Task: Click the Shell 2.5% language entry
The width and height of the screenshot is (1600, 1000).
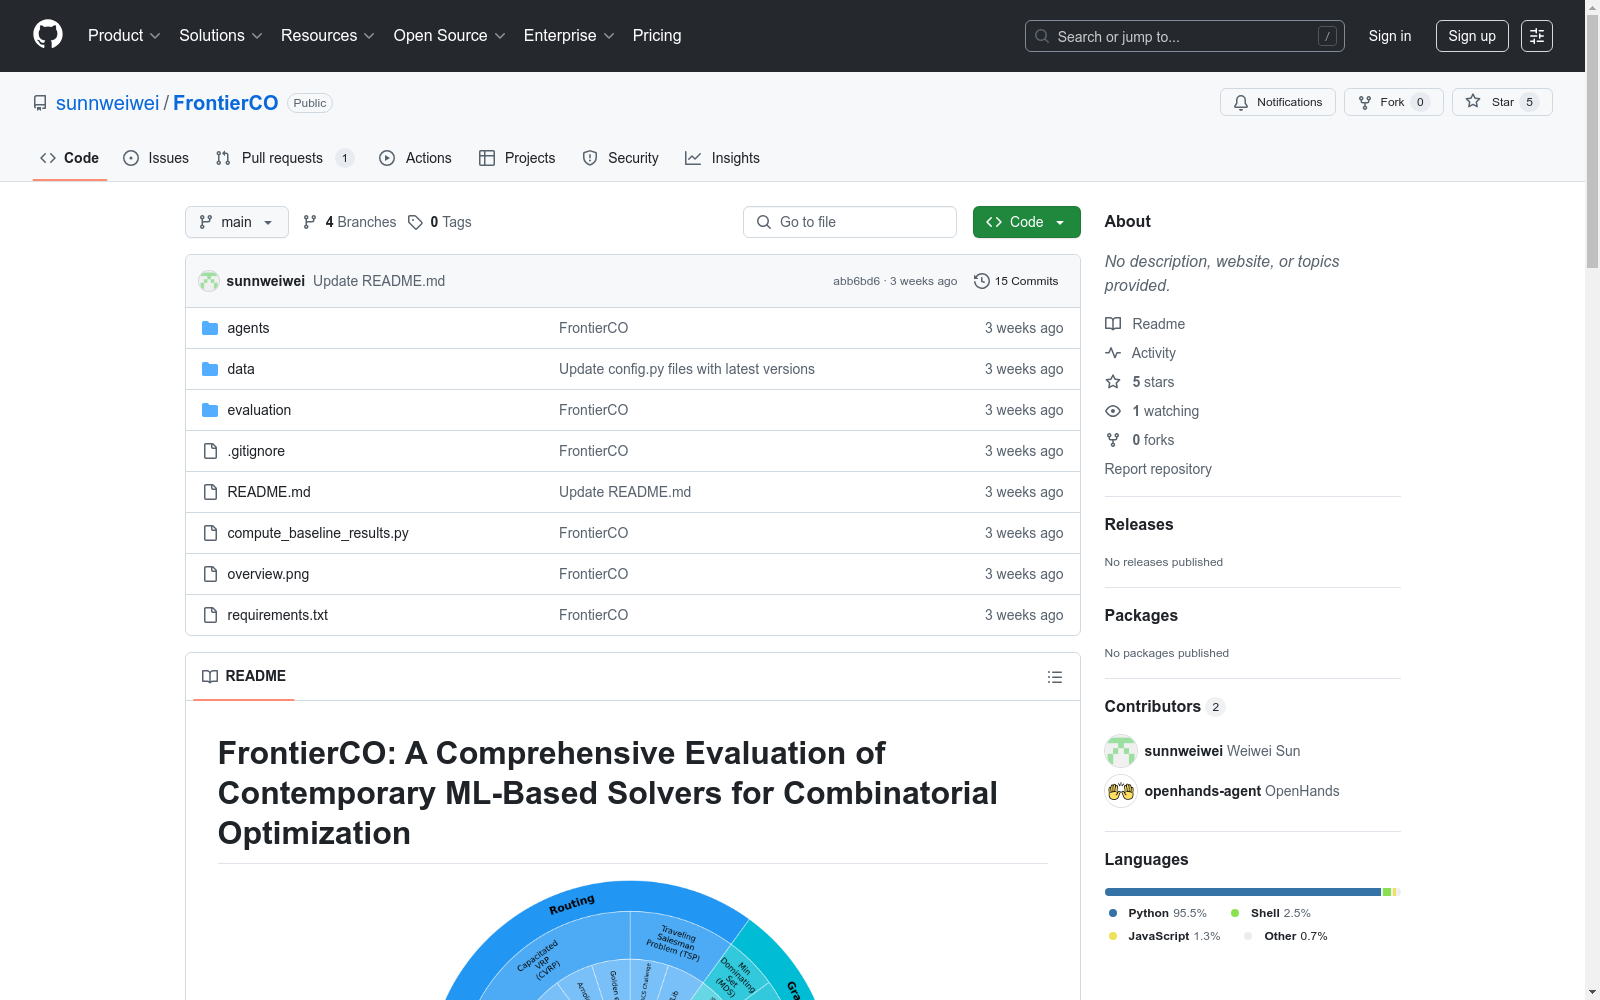Action: pyautogui.click(x=1271, y=913)
